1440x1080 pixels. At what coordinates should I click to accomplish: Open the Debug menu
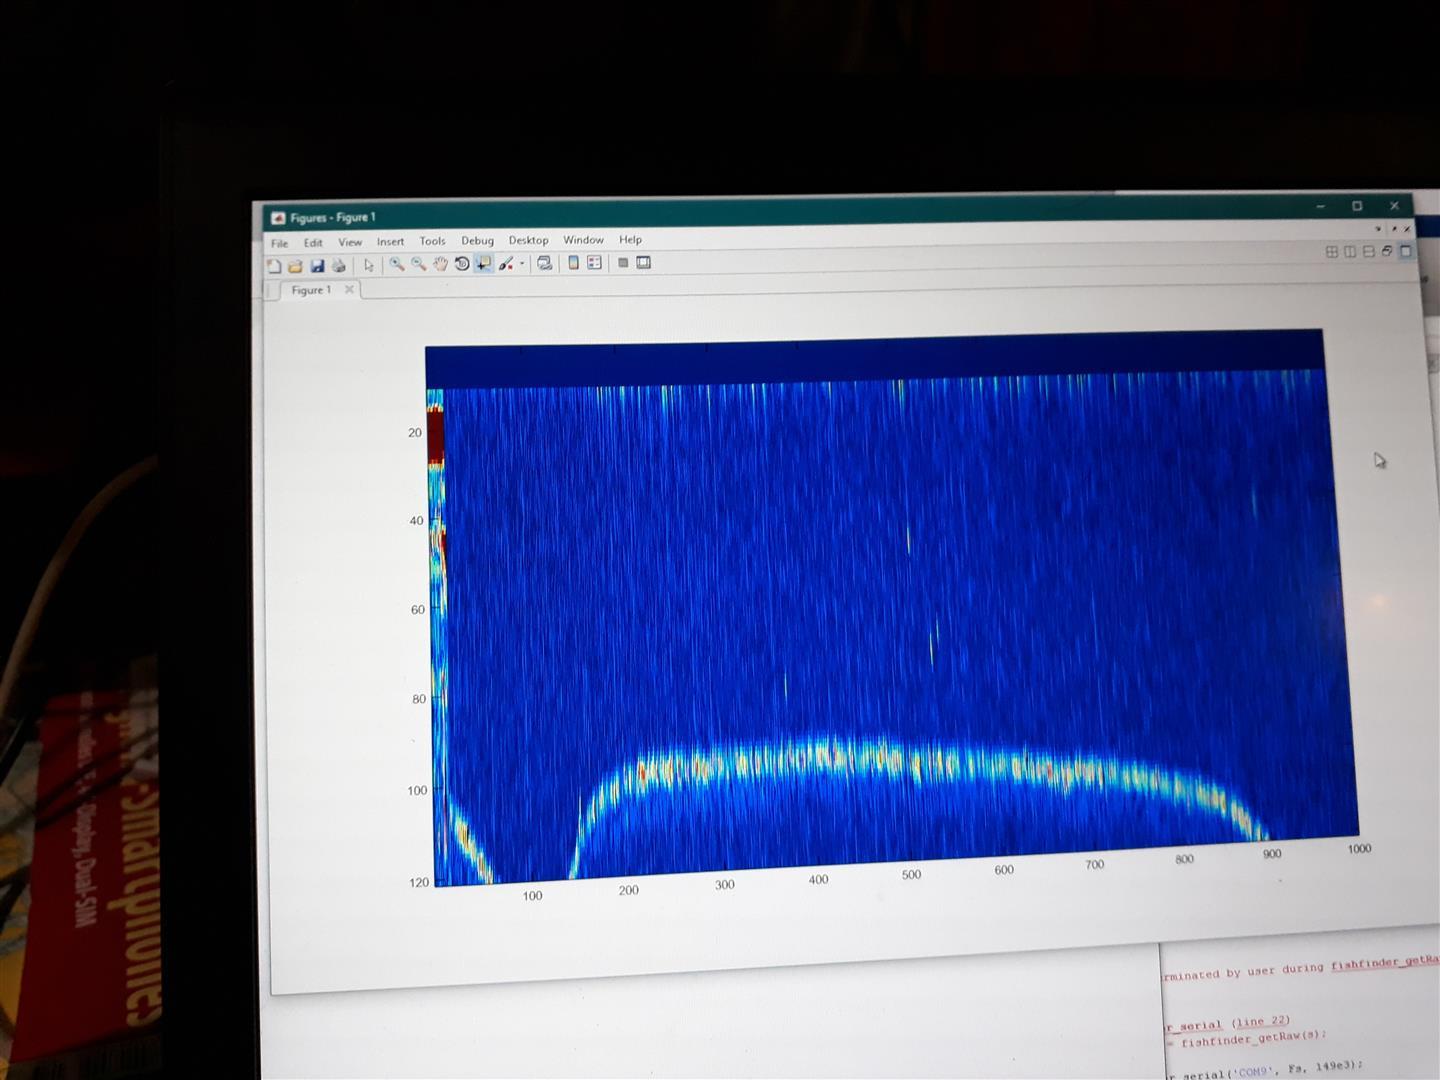(x=477, y=241)
